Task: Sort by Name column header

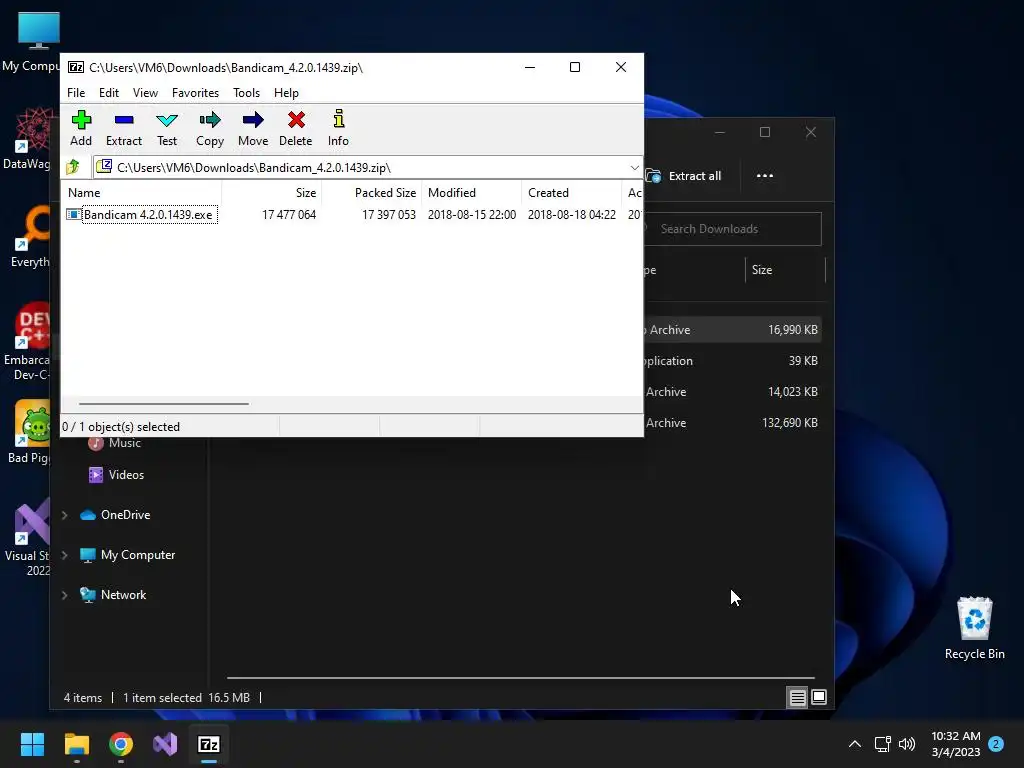Action: pos(141,193)
